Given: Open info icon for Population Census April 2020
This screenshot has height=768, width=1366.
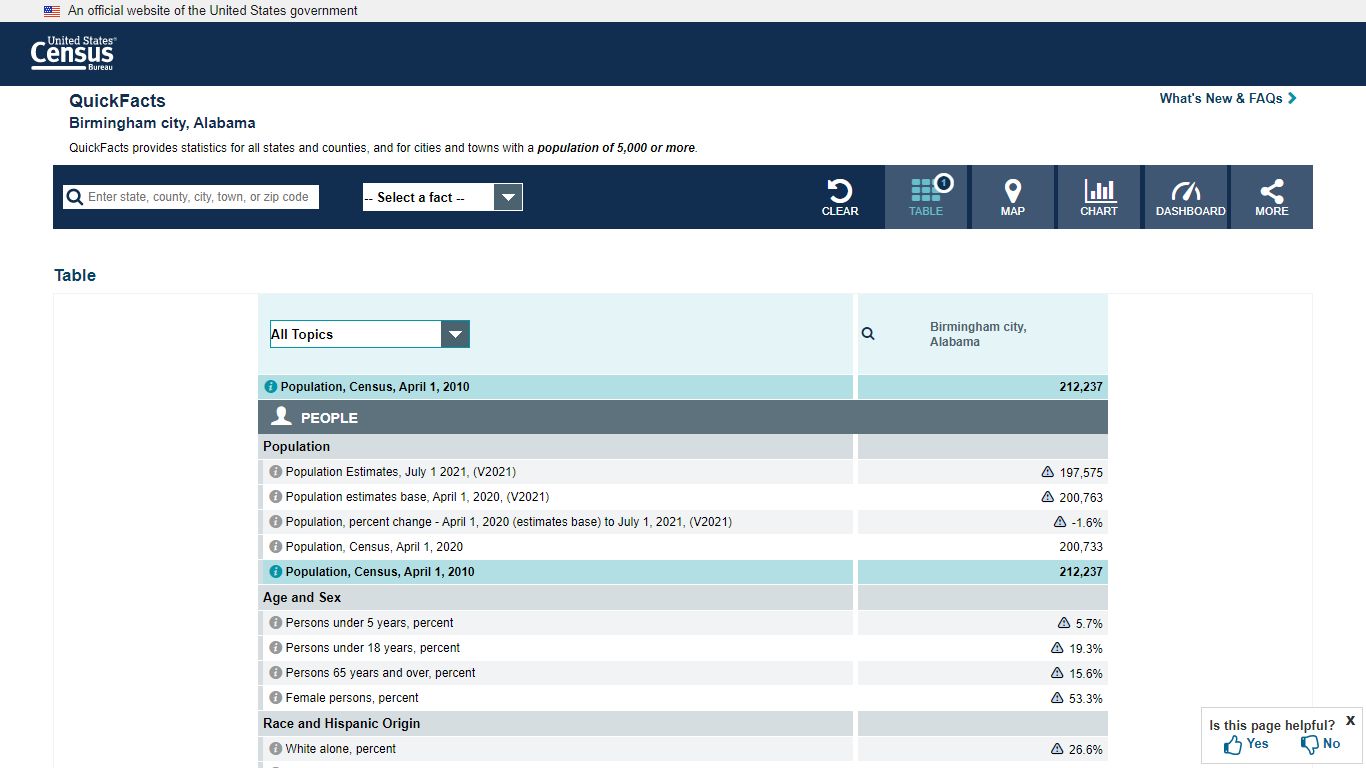Looking at the screenshot, I should click(276, 547).
